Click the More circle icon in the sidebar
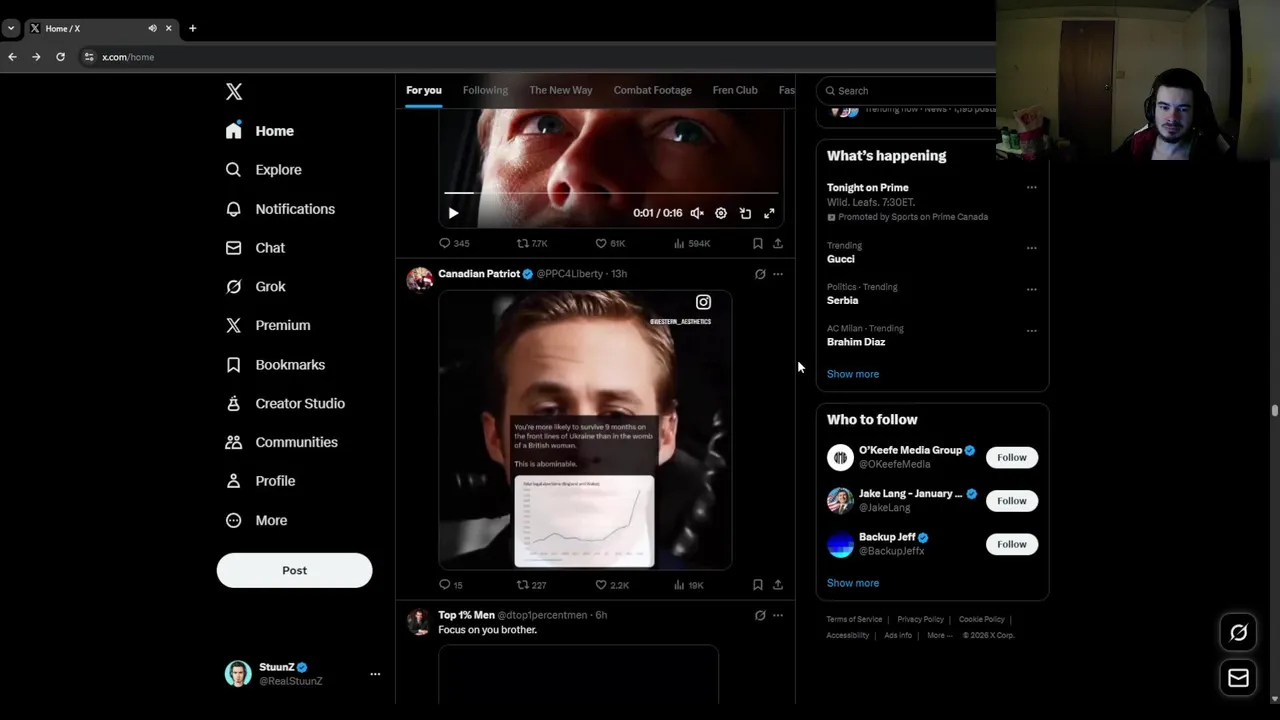 click(233, 520)
